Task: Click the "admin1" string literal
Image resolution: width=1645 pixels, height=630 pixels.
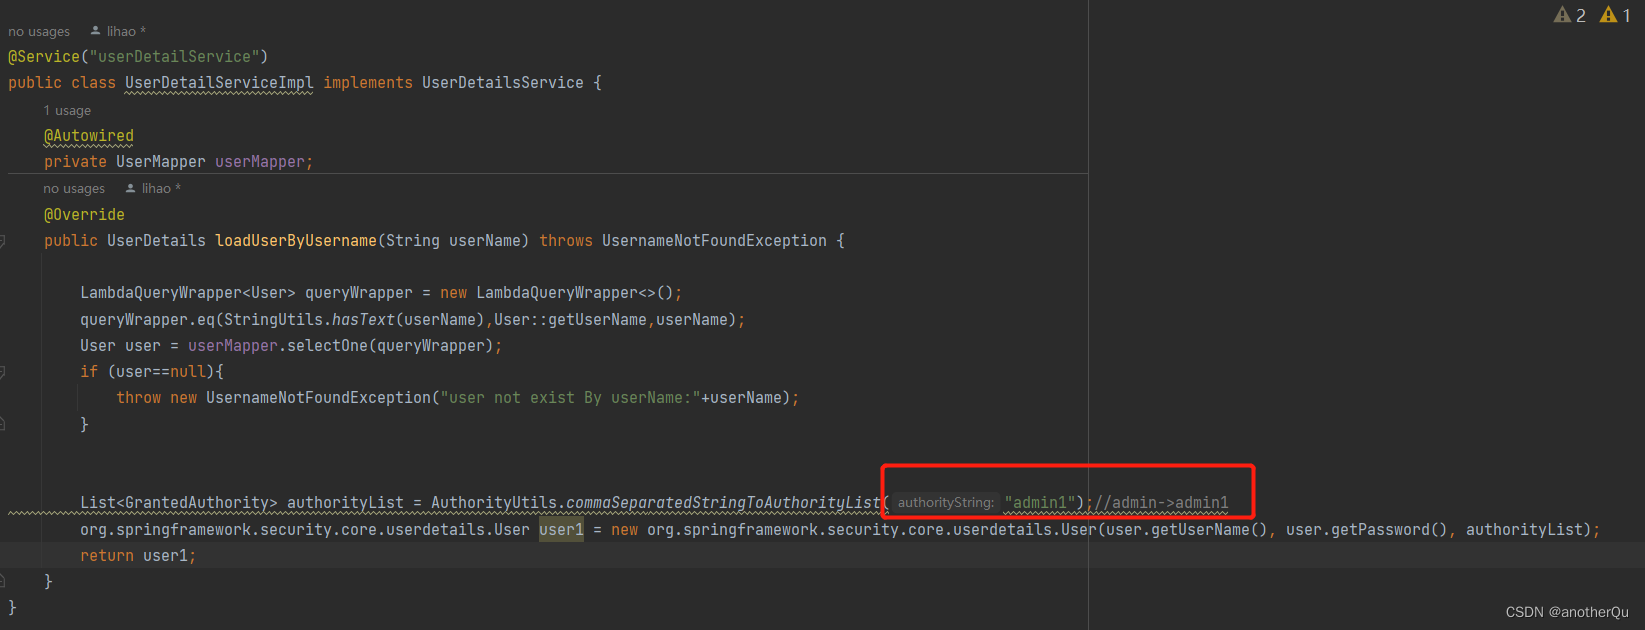Action: (1040, 502)
